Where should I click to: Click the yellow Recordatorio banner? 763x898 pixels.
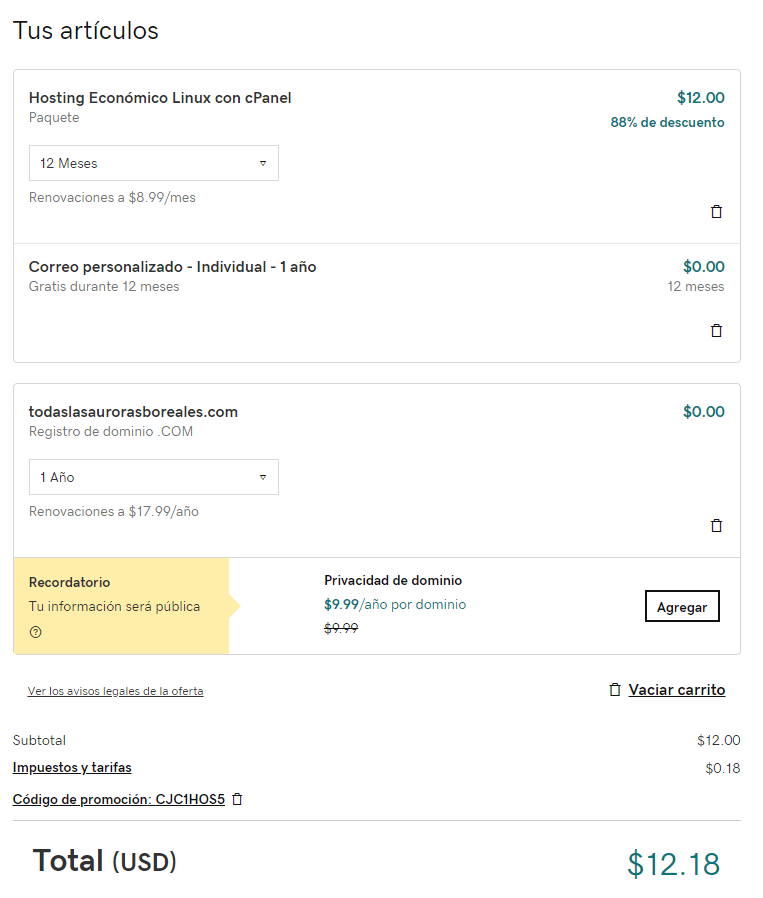[121, 606]
